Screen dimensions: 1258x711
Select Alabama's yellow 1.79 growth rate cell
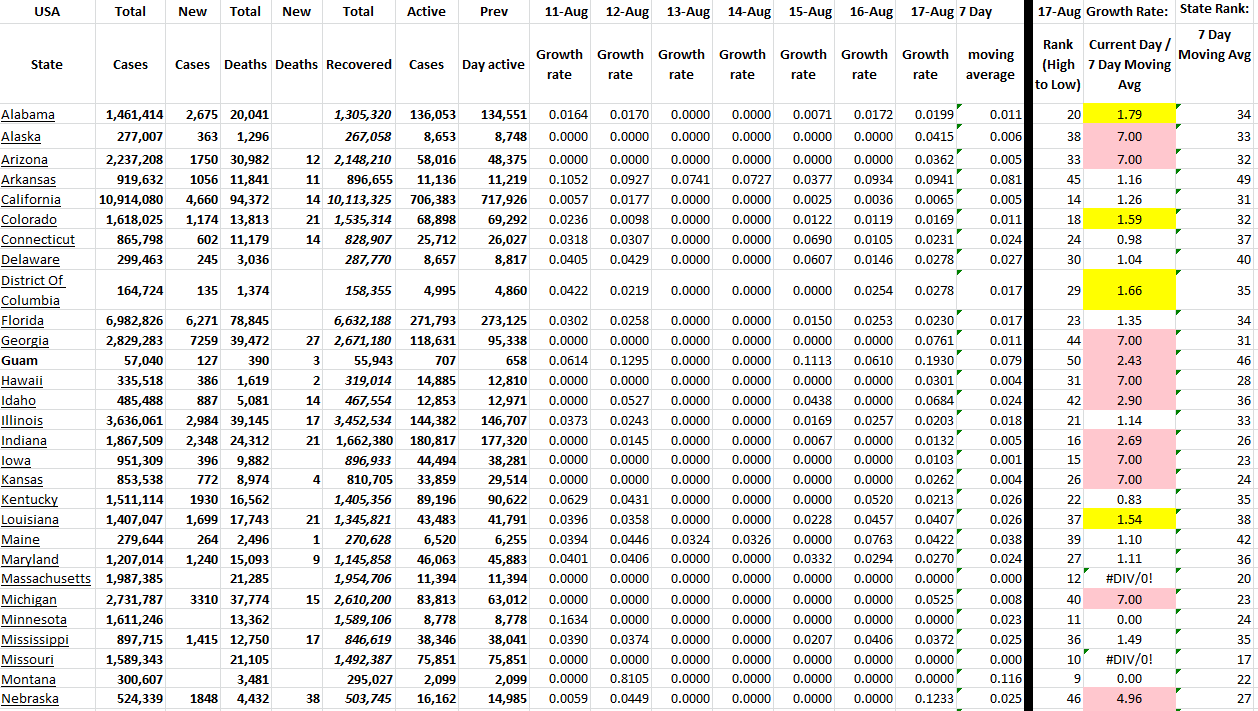click(1128, 115)
